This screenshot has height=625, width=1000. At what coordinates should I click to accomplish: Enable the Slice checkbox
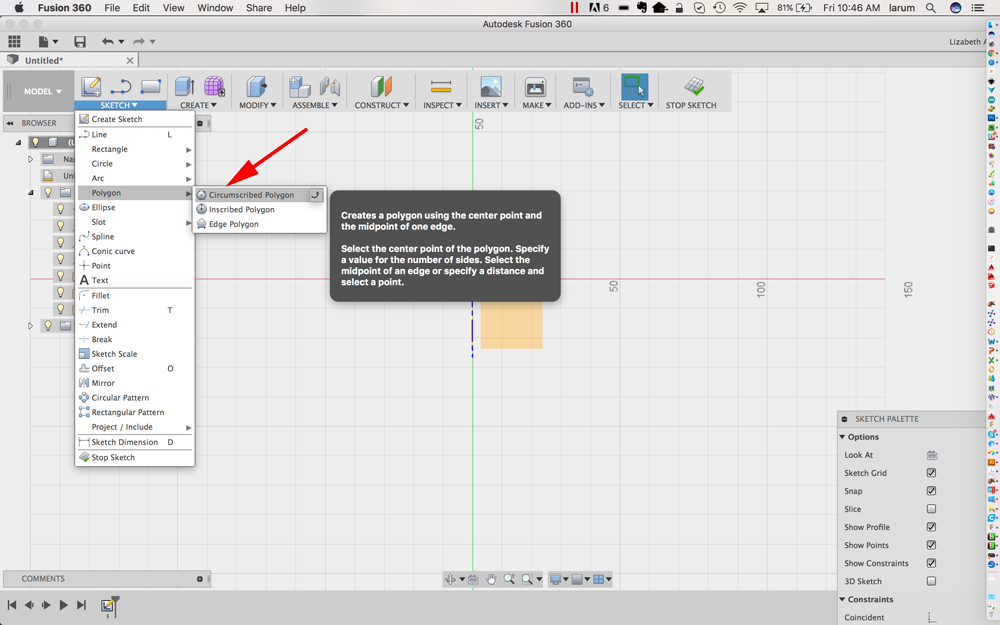931,509
